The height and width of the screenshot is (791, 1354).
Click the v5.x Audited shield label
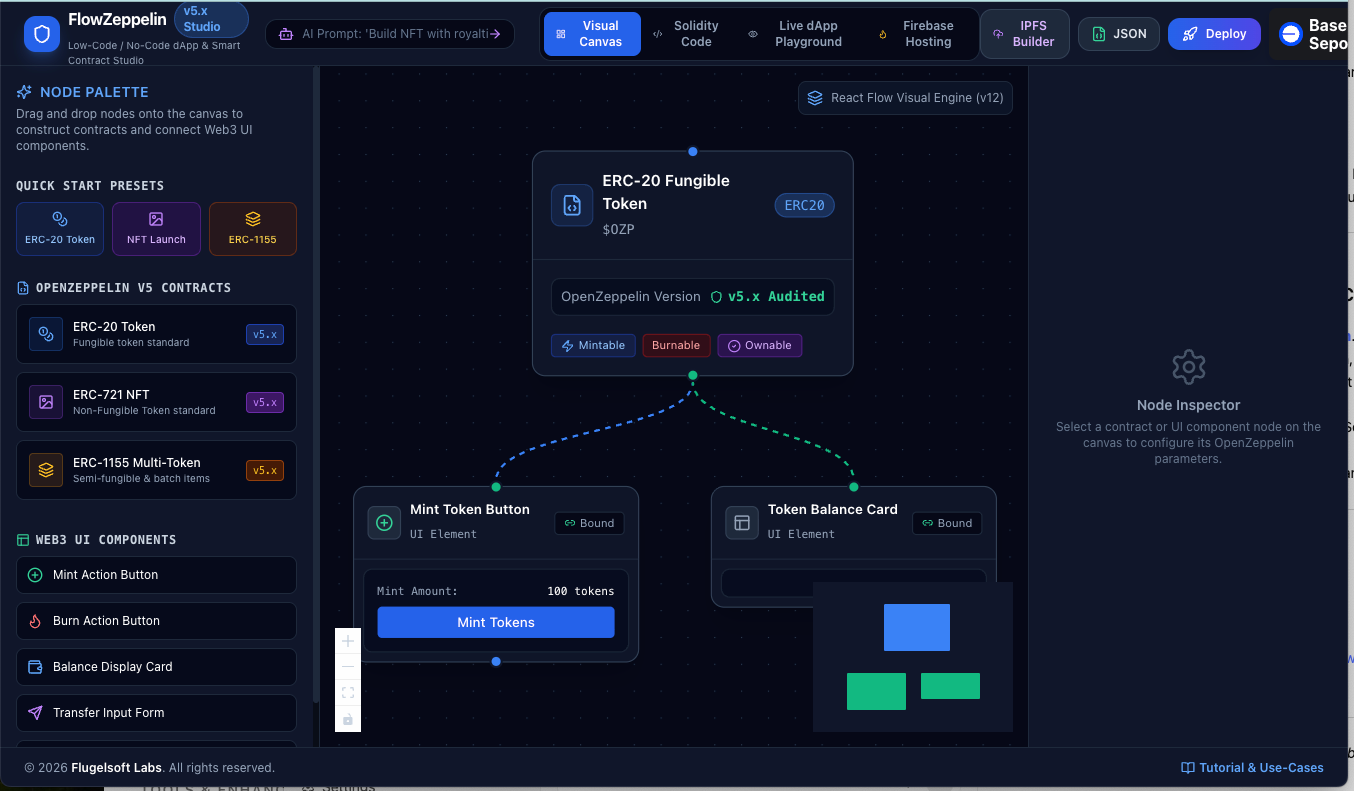coord(768,297)
